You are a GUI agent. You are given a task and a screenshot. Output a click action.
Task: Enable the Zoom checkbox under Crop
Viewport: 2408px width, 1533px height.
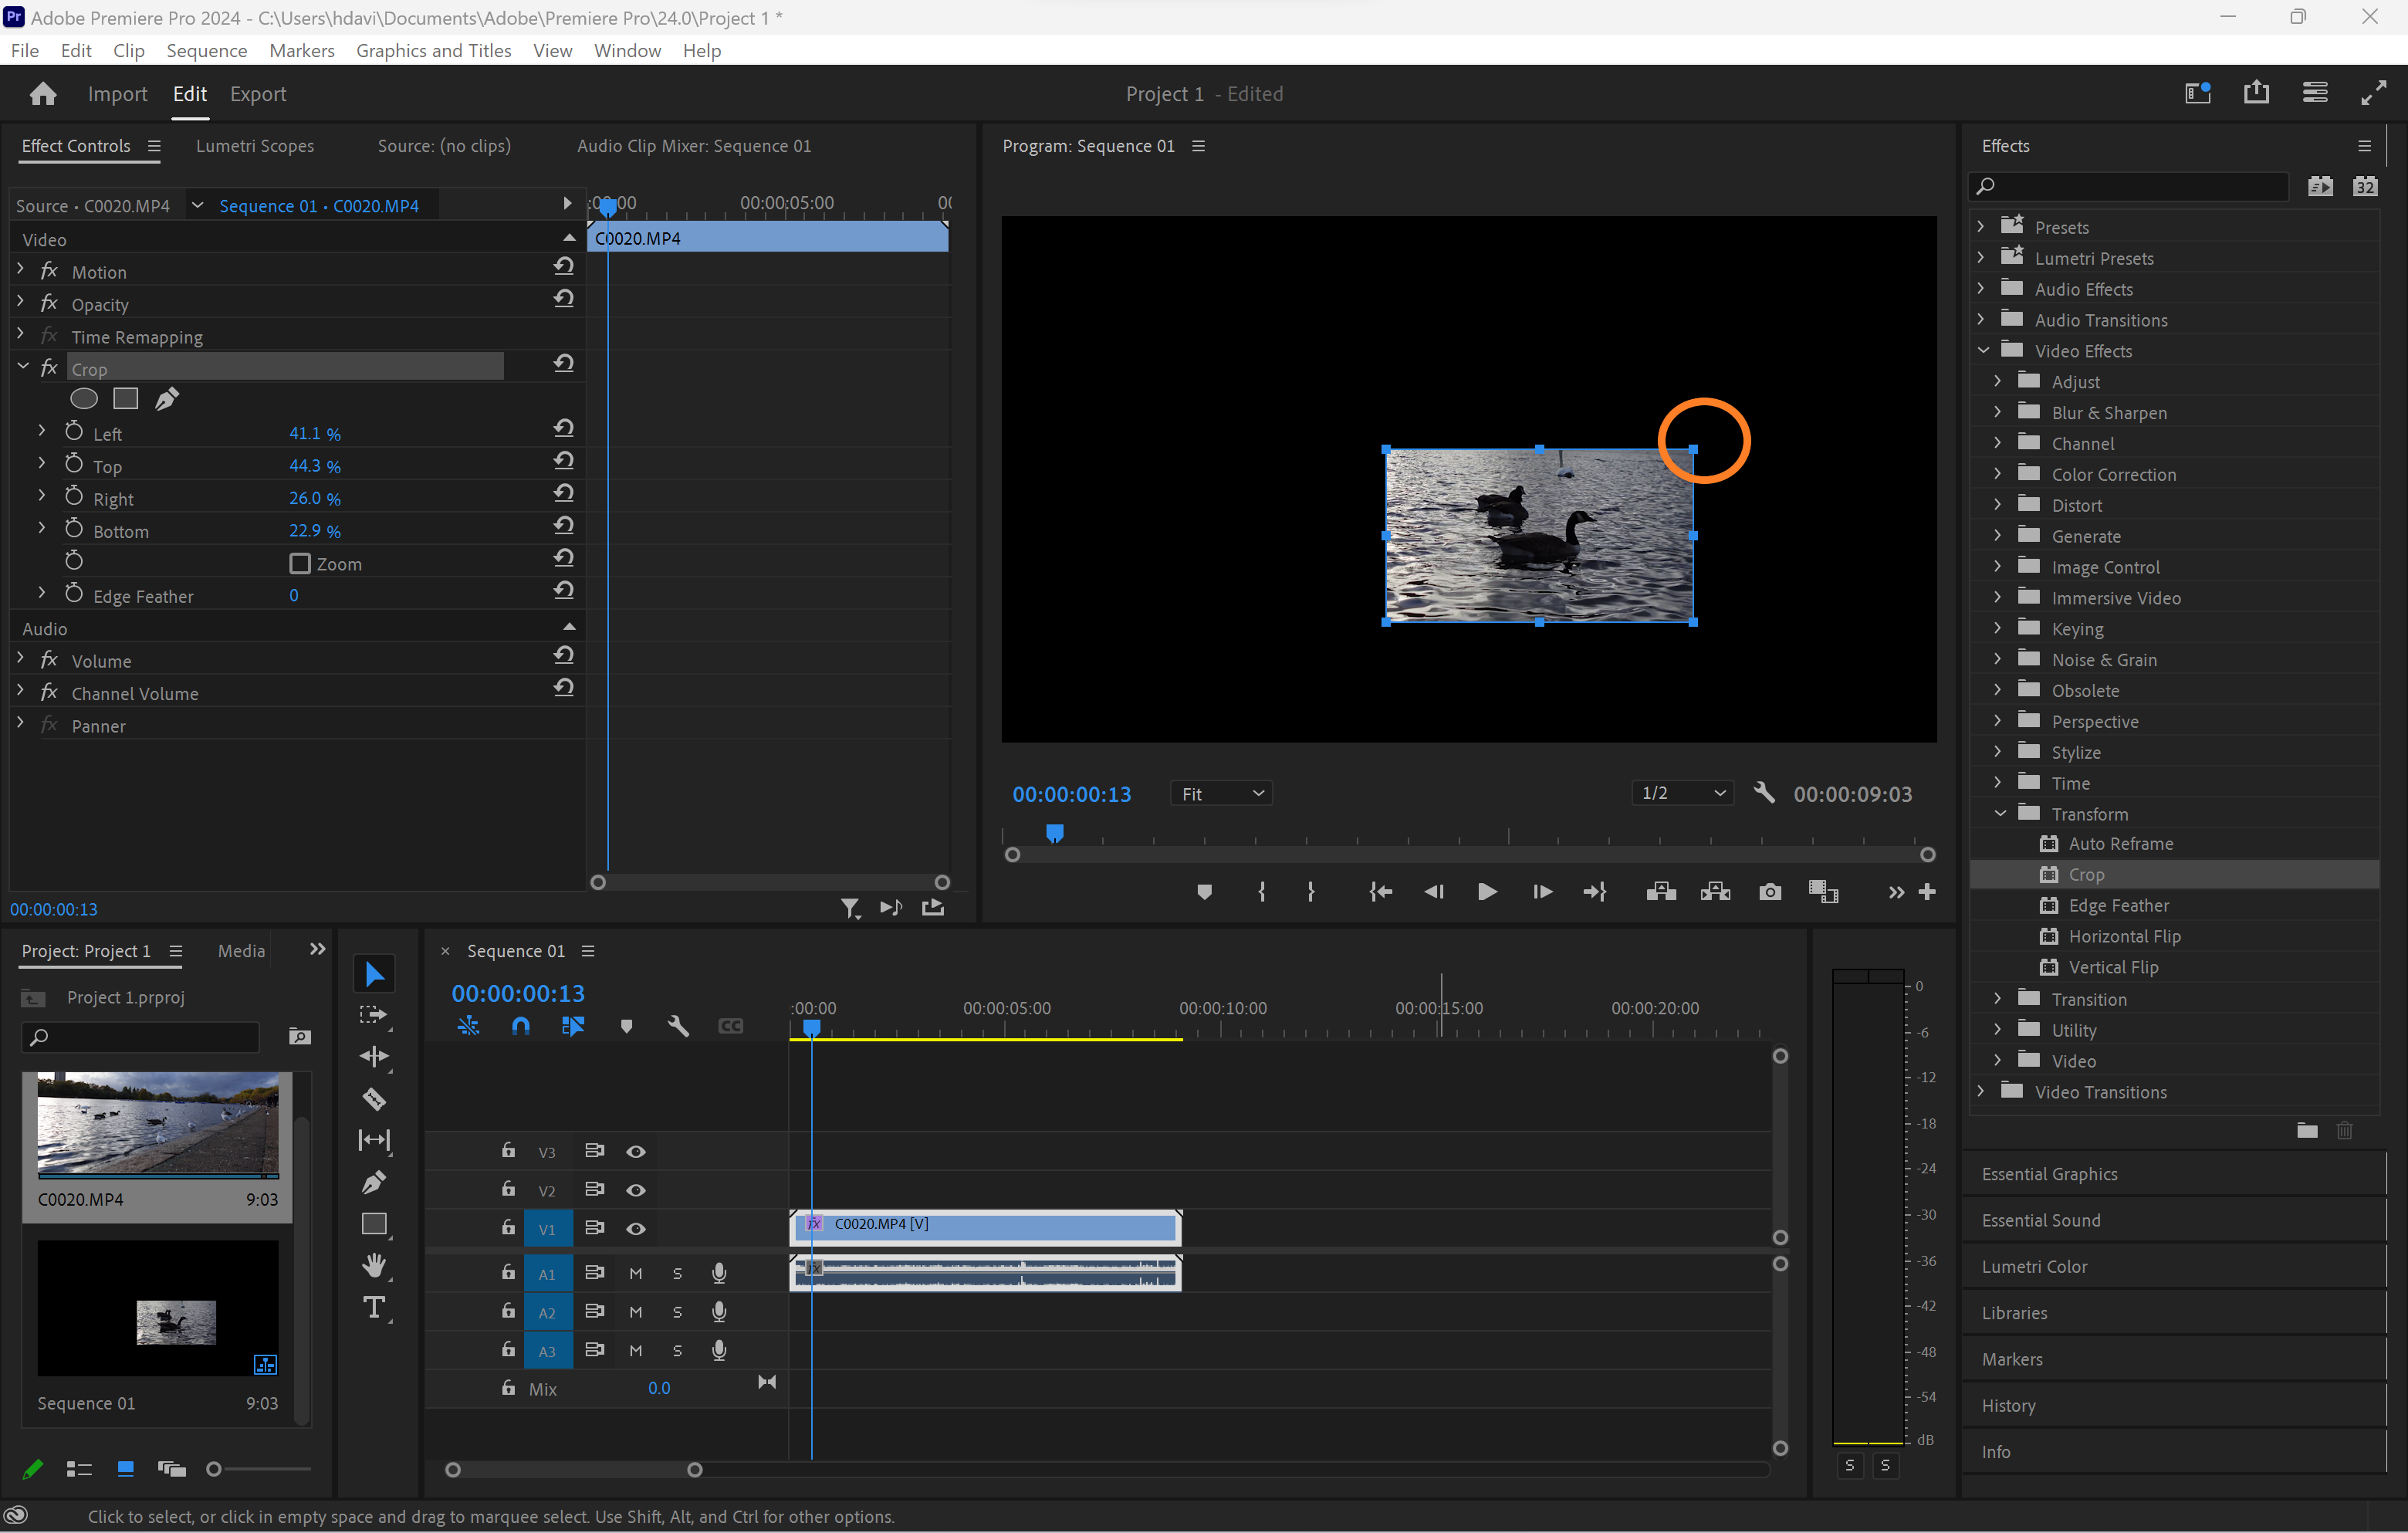[299, 563]
